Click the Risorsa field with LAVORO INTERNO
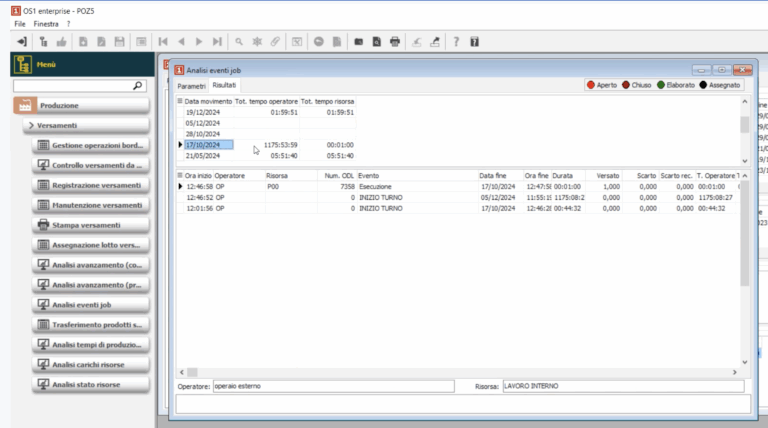 624,386
